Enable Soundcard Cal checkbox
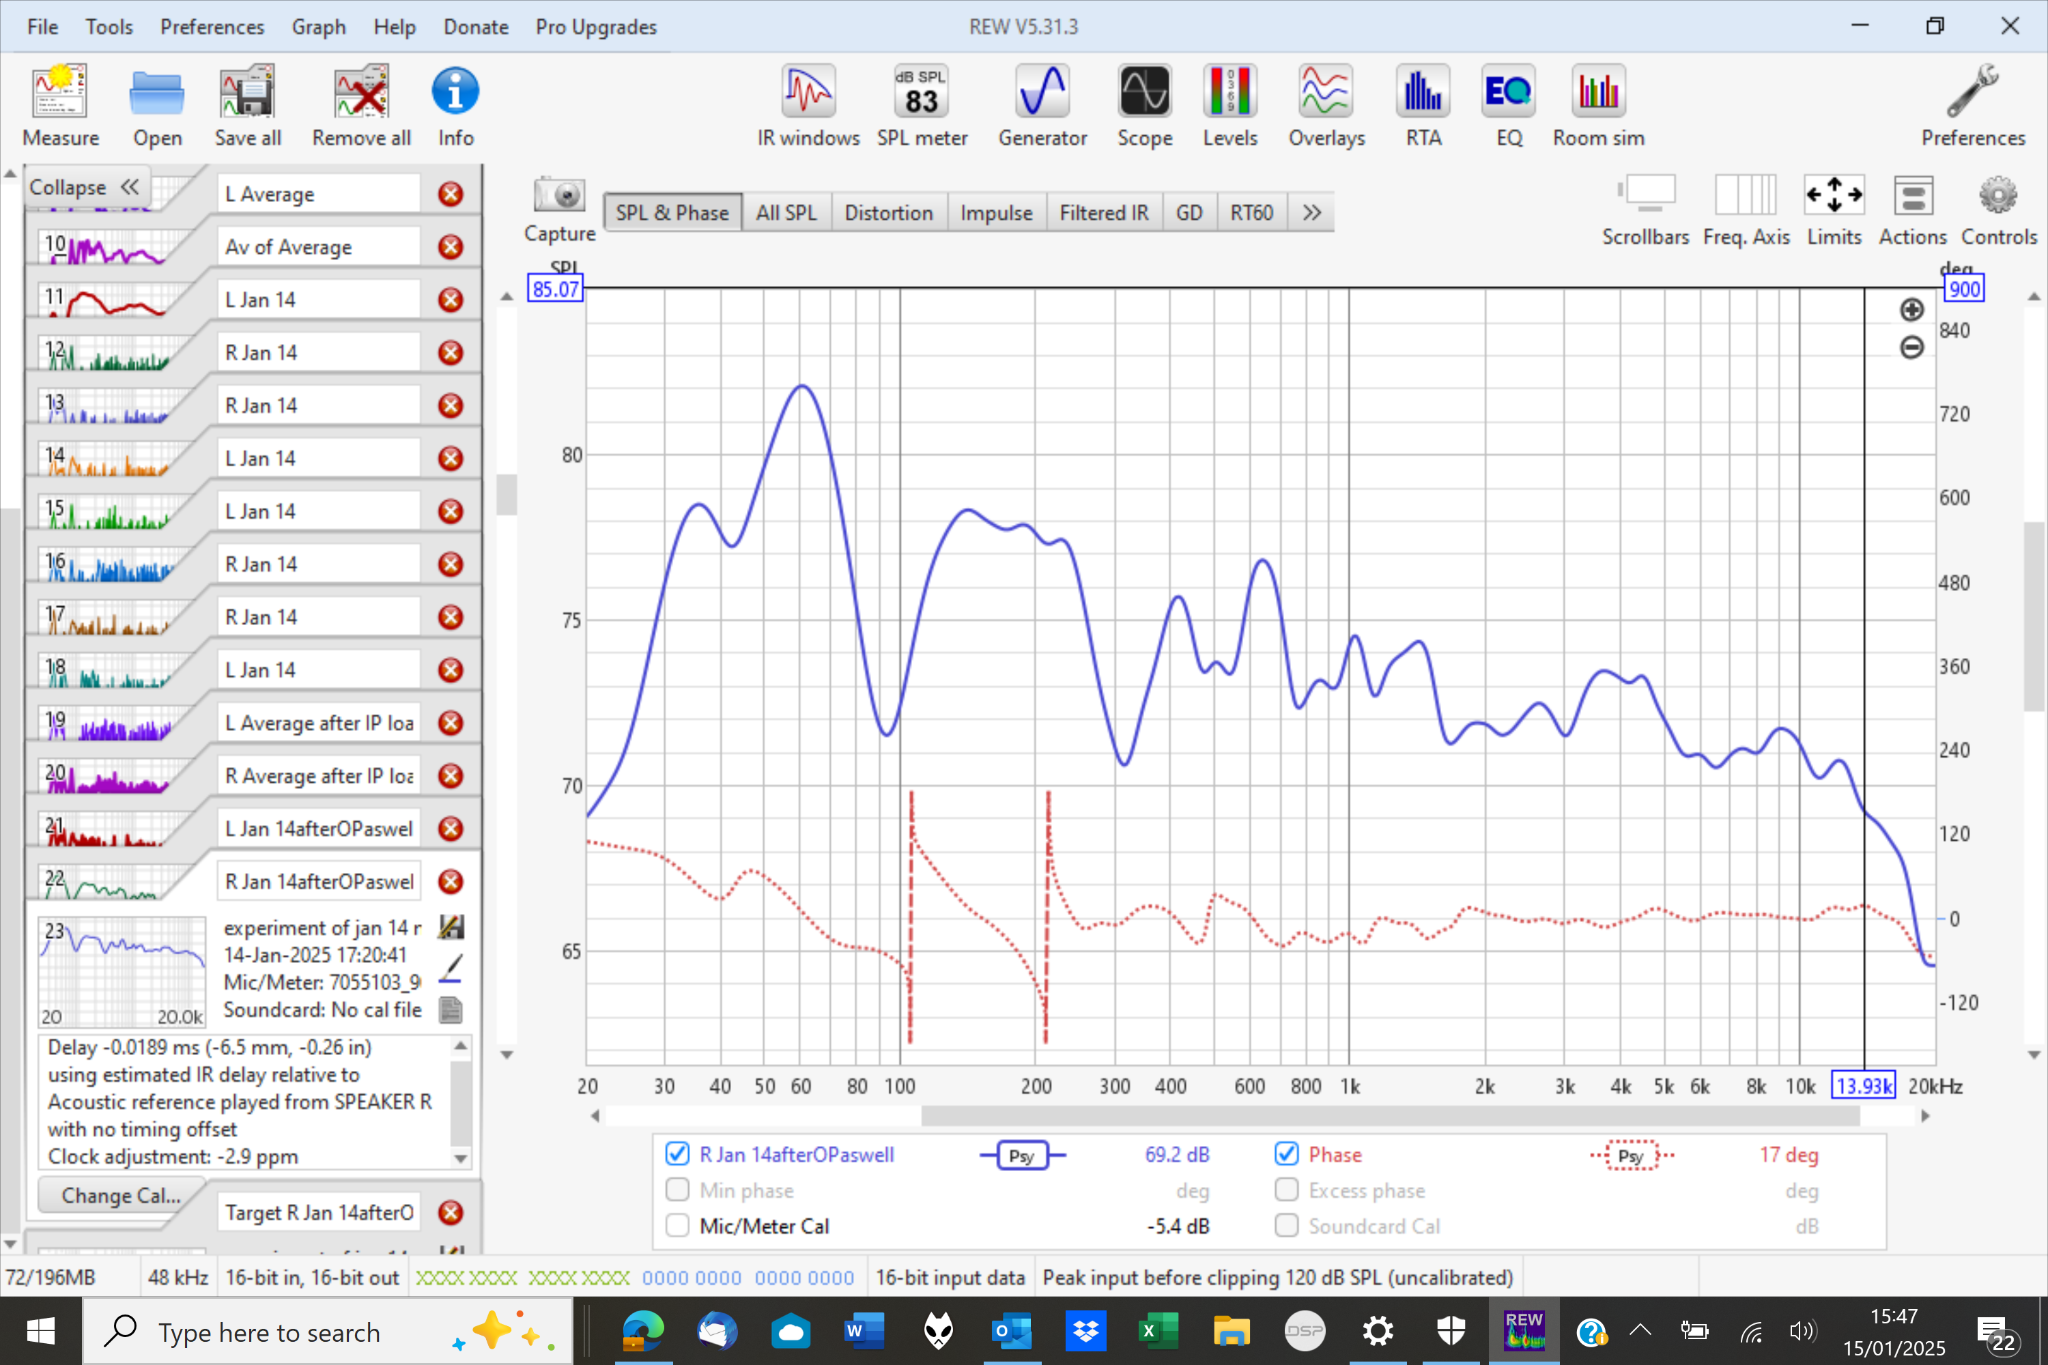The image size is (2048, 1365). click(1286, 1226)
